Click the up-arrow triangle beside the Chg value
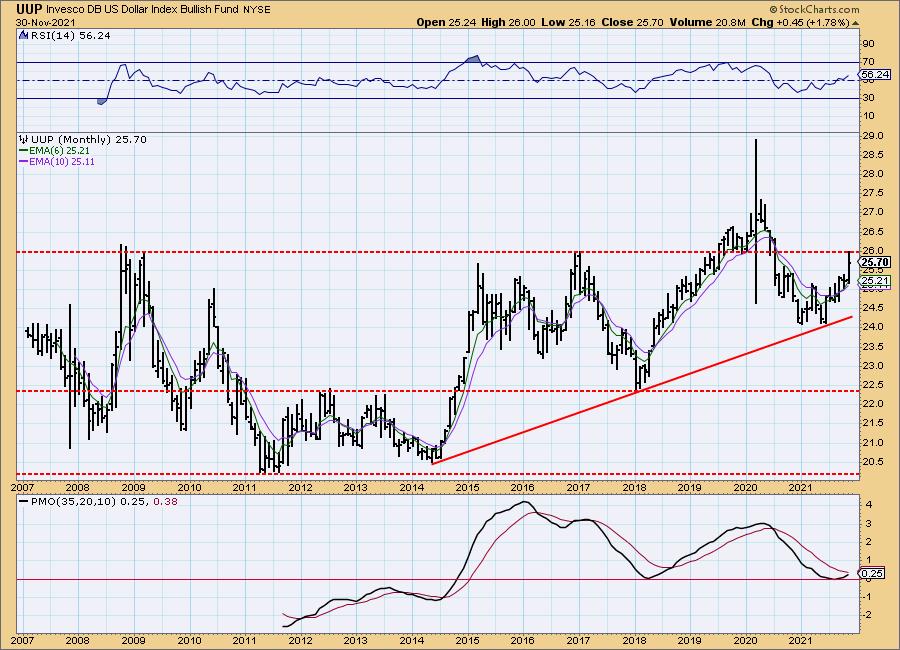The height and width of the screenshot is (650, 900). 855,23
